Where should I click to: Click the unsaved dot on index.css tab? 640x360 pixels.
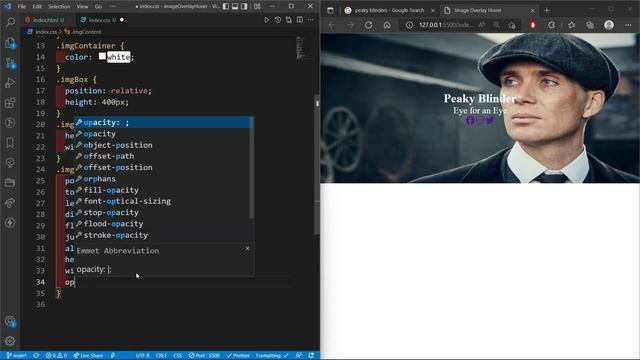coord(122,20)
